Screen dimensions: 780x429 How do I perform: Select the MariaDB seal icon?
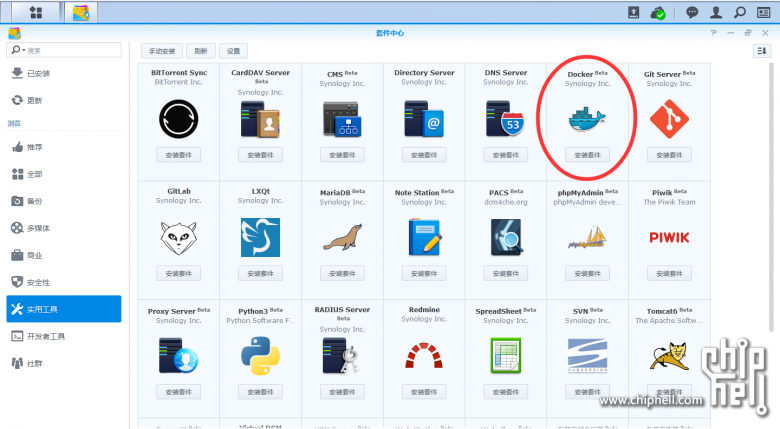[x=342, y=237]
